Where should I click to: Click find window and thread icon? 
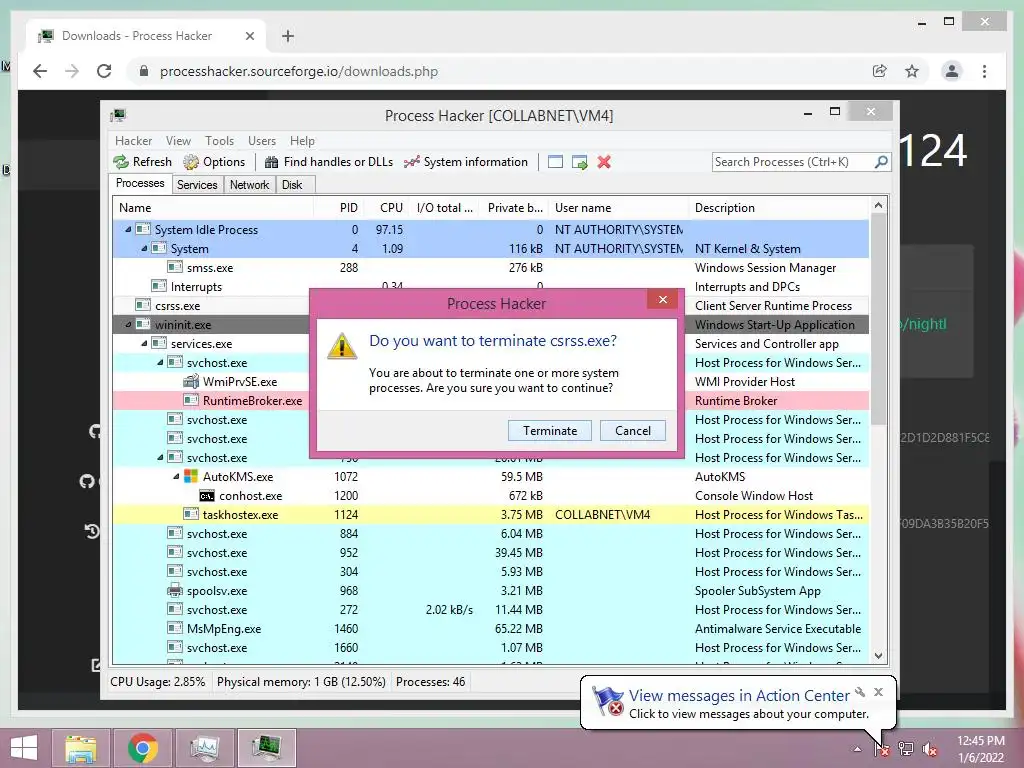[579, 162]
